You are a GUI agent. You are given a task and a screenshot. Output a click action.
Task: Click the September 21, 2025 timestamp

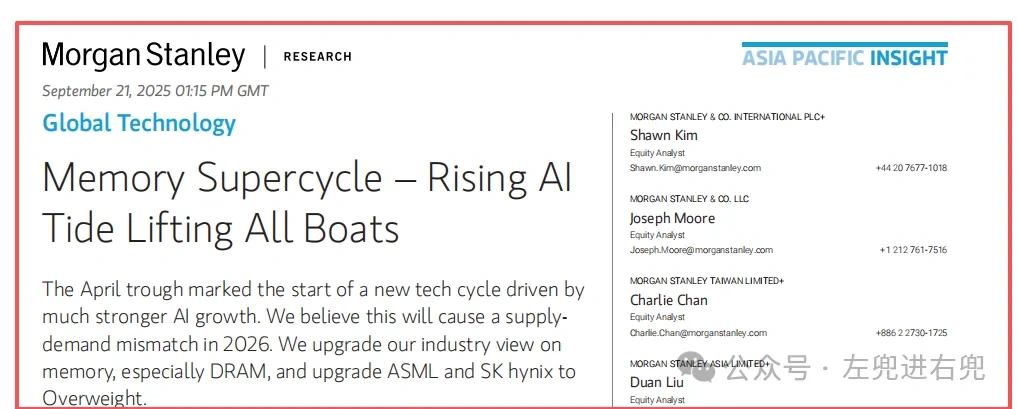(x=155, y=91)
